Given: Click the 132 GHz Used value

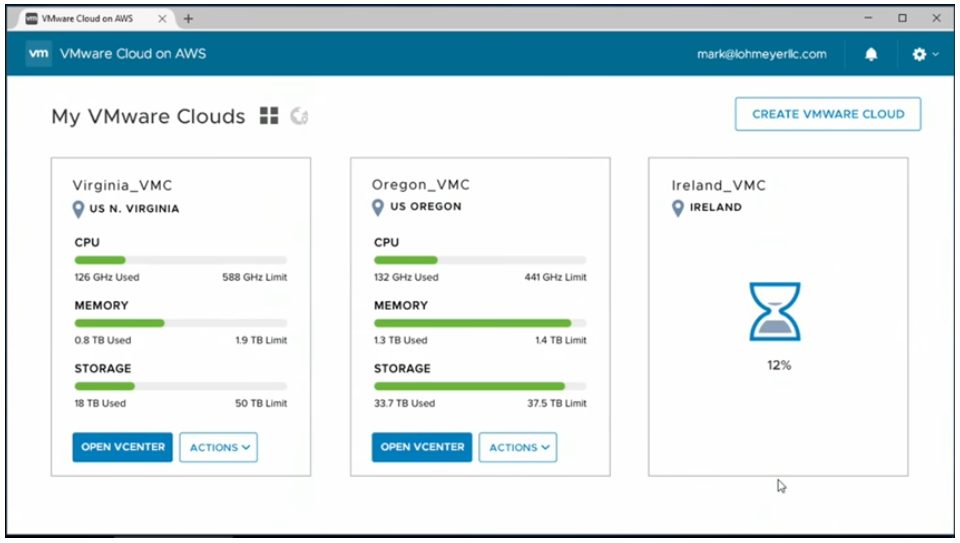Looking at the screenshot, I should point(407,277).
